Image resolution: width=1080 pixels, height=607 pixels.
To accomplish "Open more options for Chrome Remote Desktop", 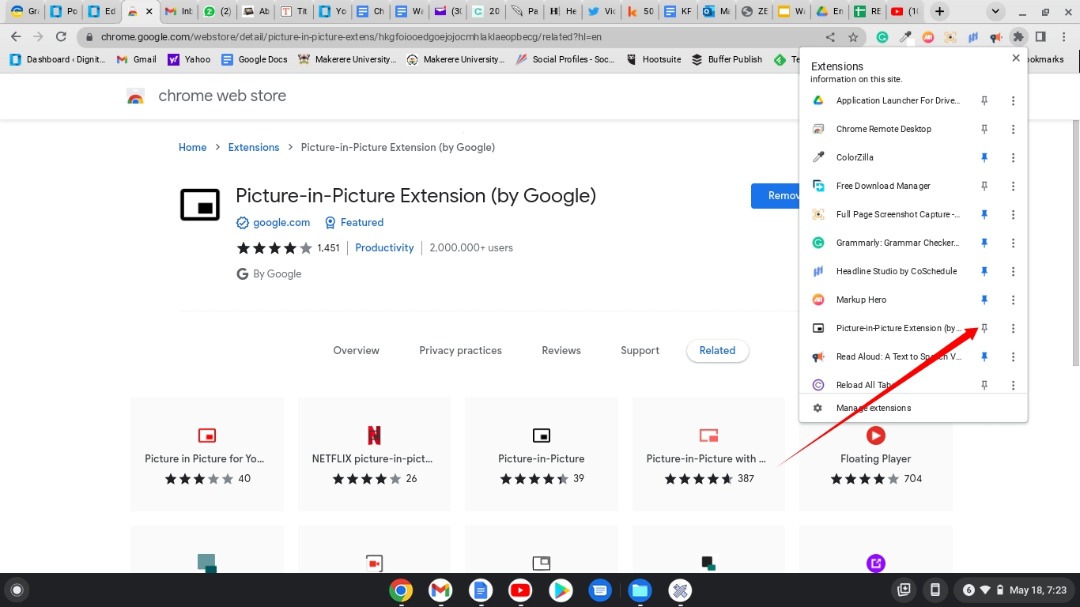I will (x=1013, y=129).
